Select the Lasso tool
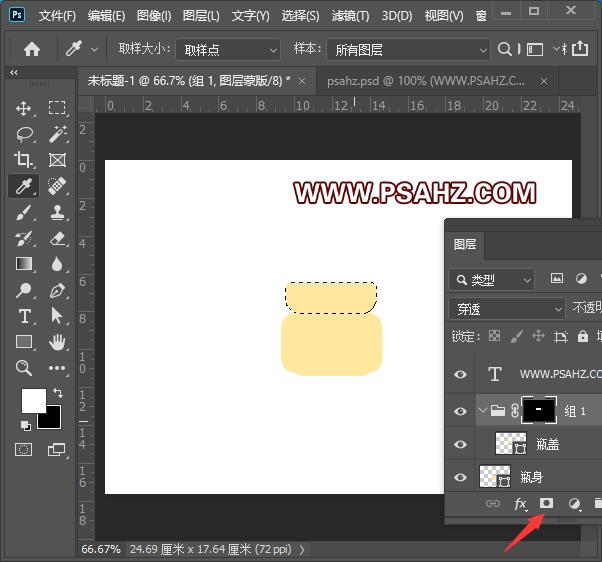The height and width of the screenshot is (562, 602). pos(25,134)
